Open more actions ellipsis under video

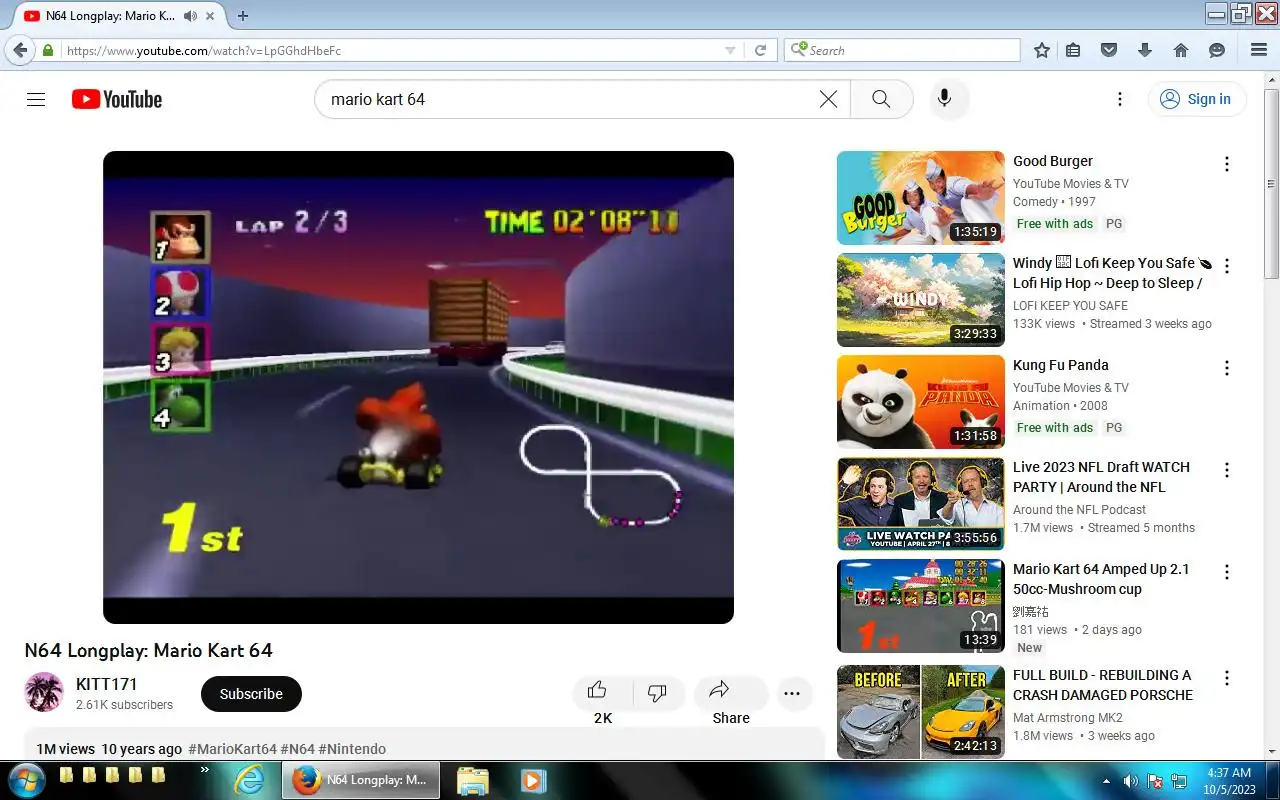pos(793,693)
